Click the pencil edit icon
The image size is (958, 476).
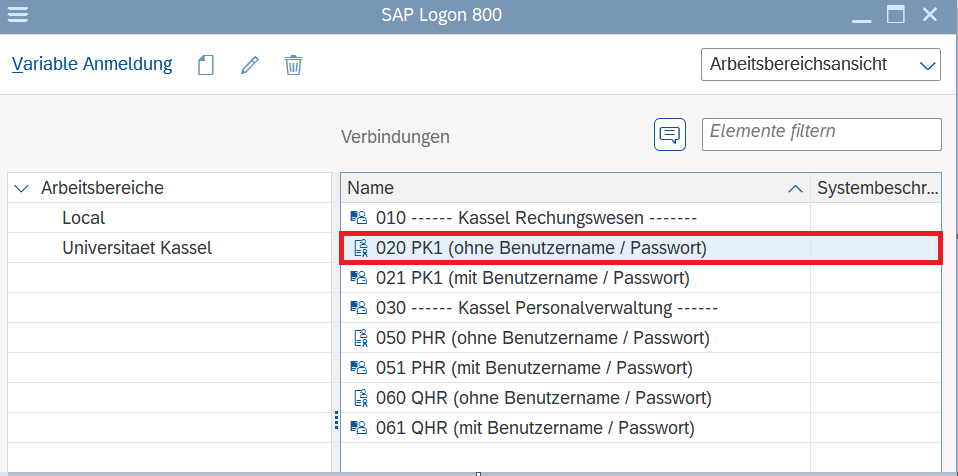pyautogui.click(x=250, y=65)
